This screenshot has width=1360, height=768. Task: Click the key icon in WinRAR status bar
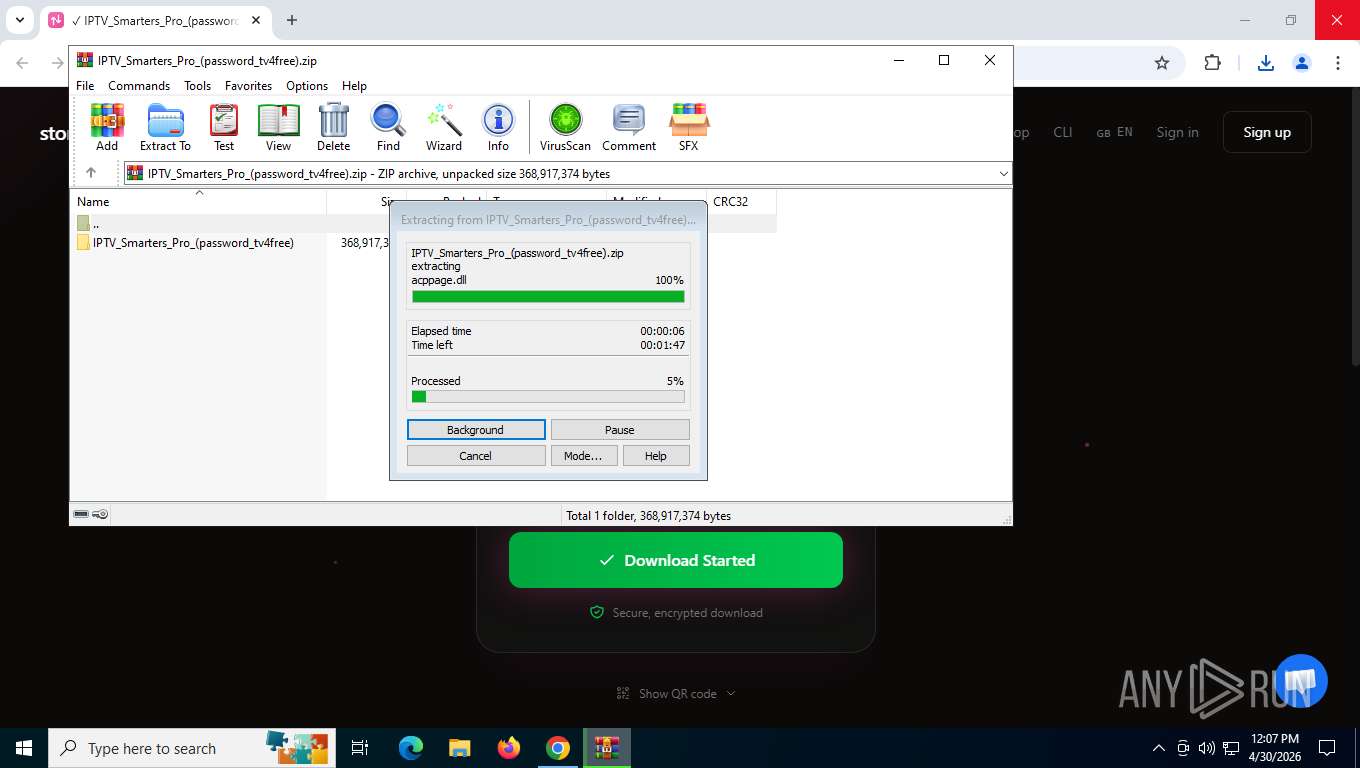pos(100,514)
